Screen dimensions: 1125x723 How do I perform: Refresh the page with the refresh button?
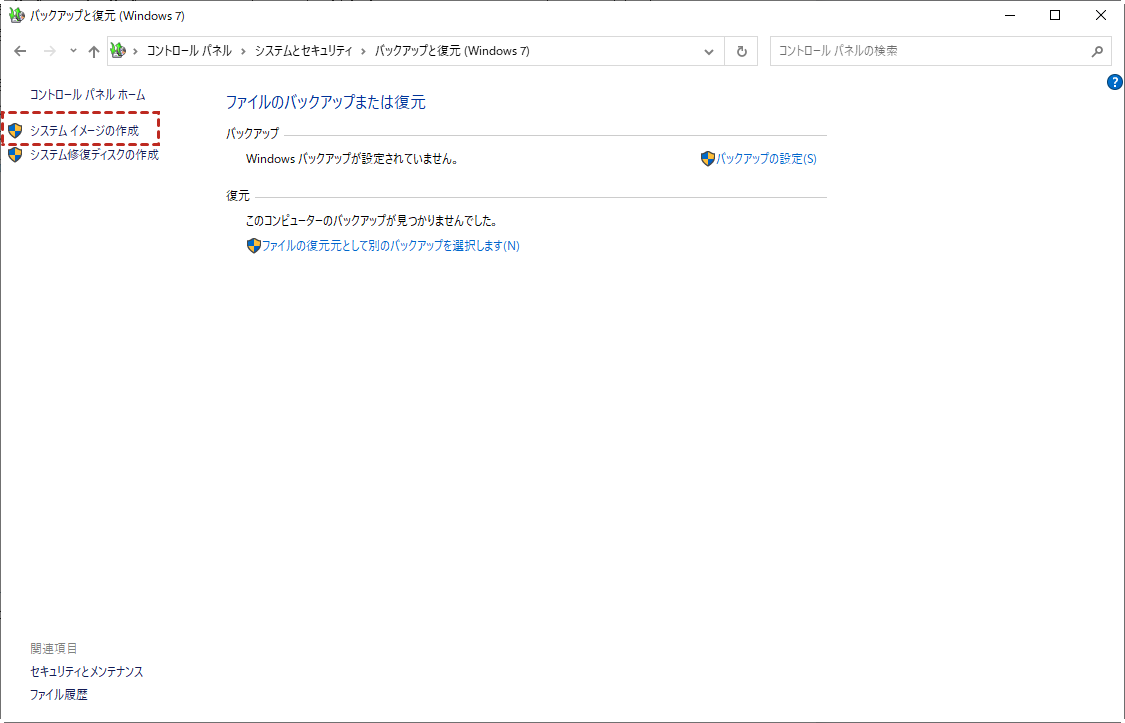click(x=742, y=52)
